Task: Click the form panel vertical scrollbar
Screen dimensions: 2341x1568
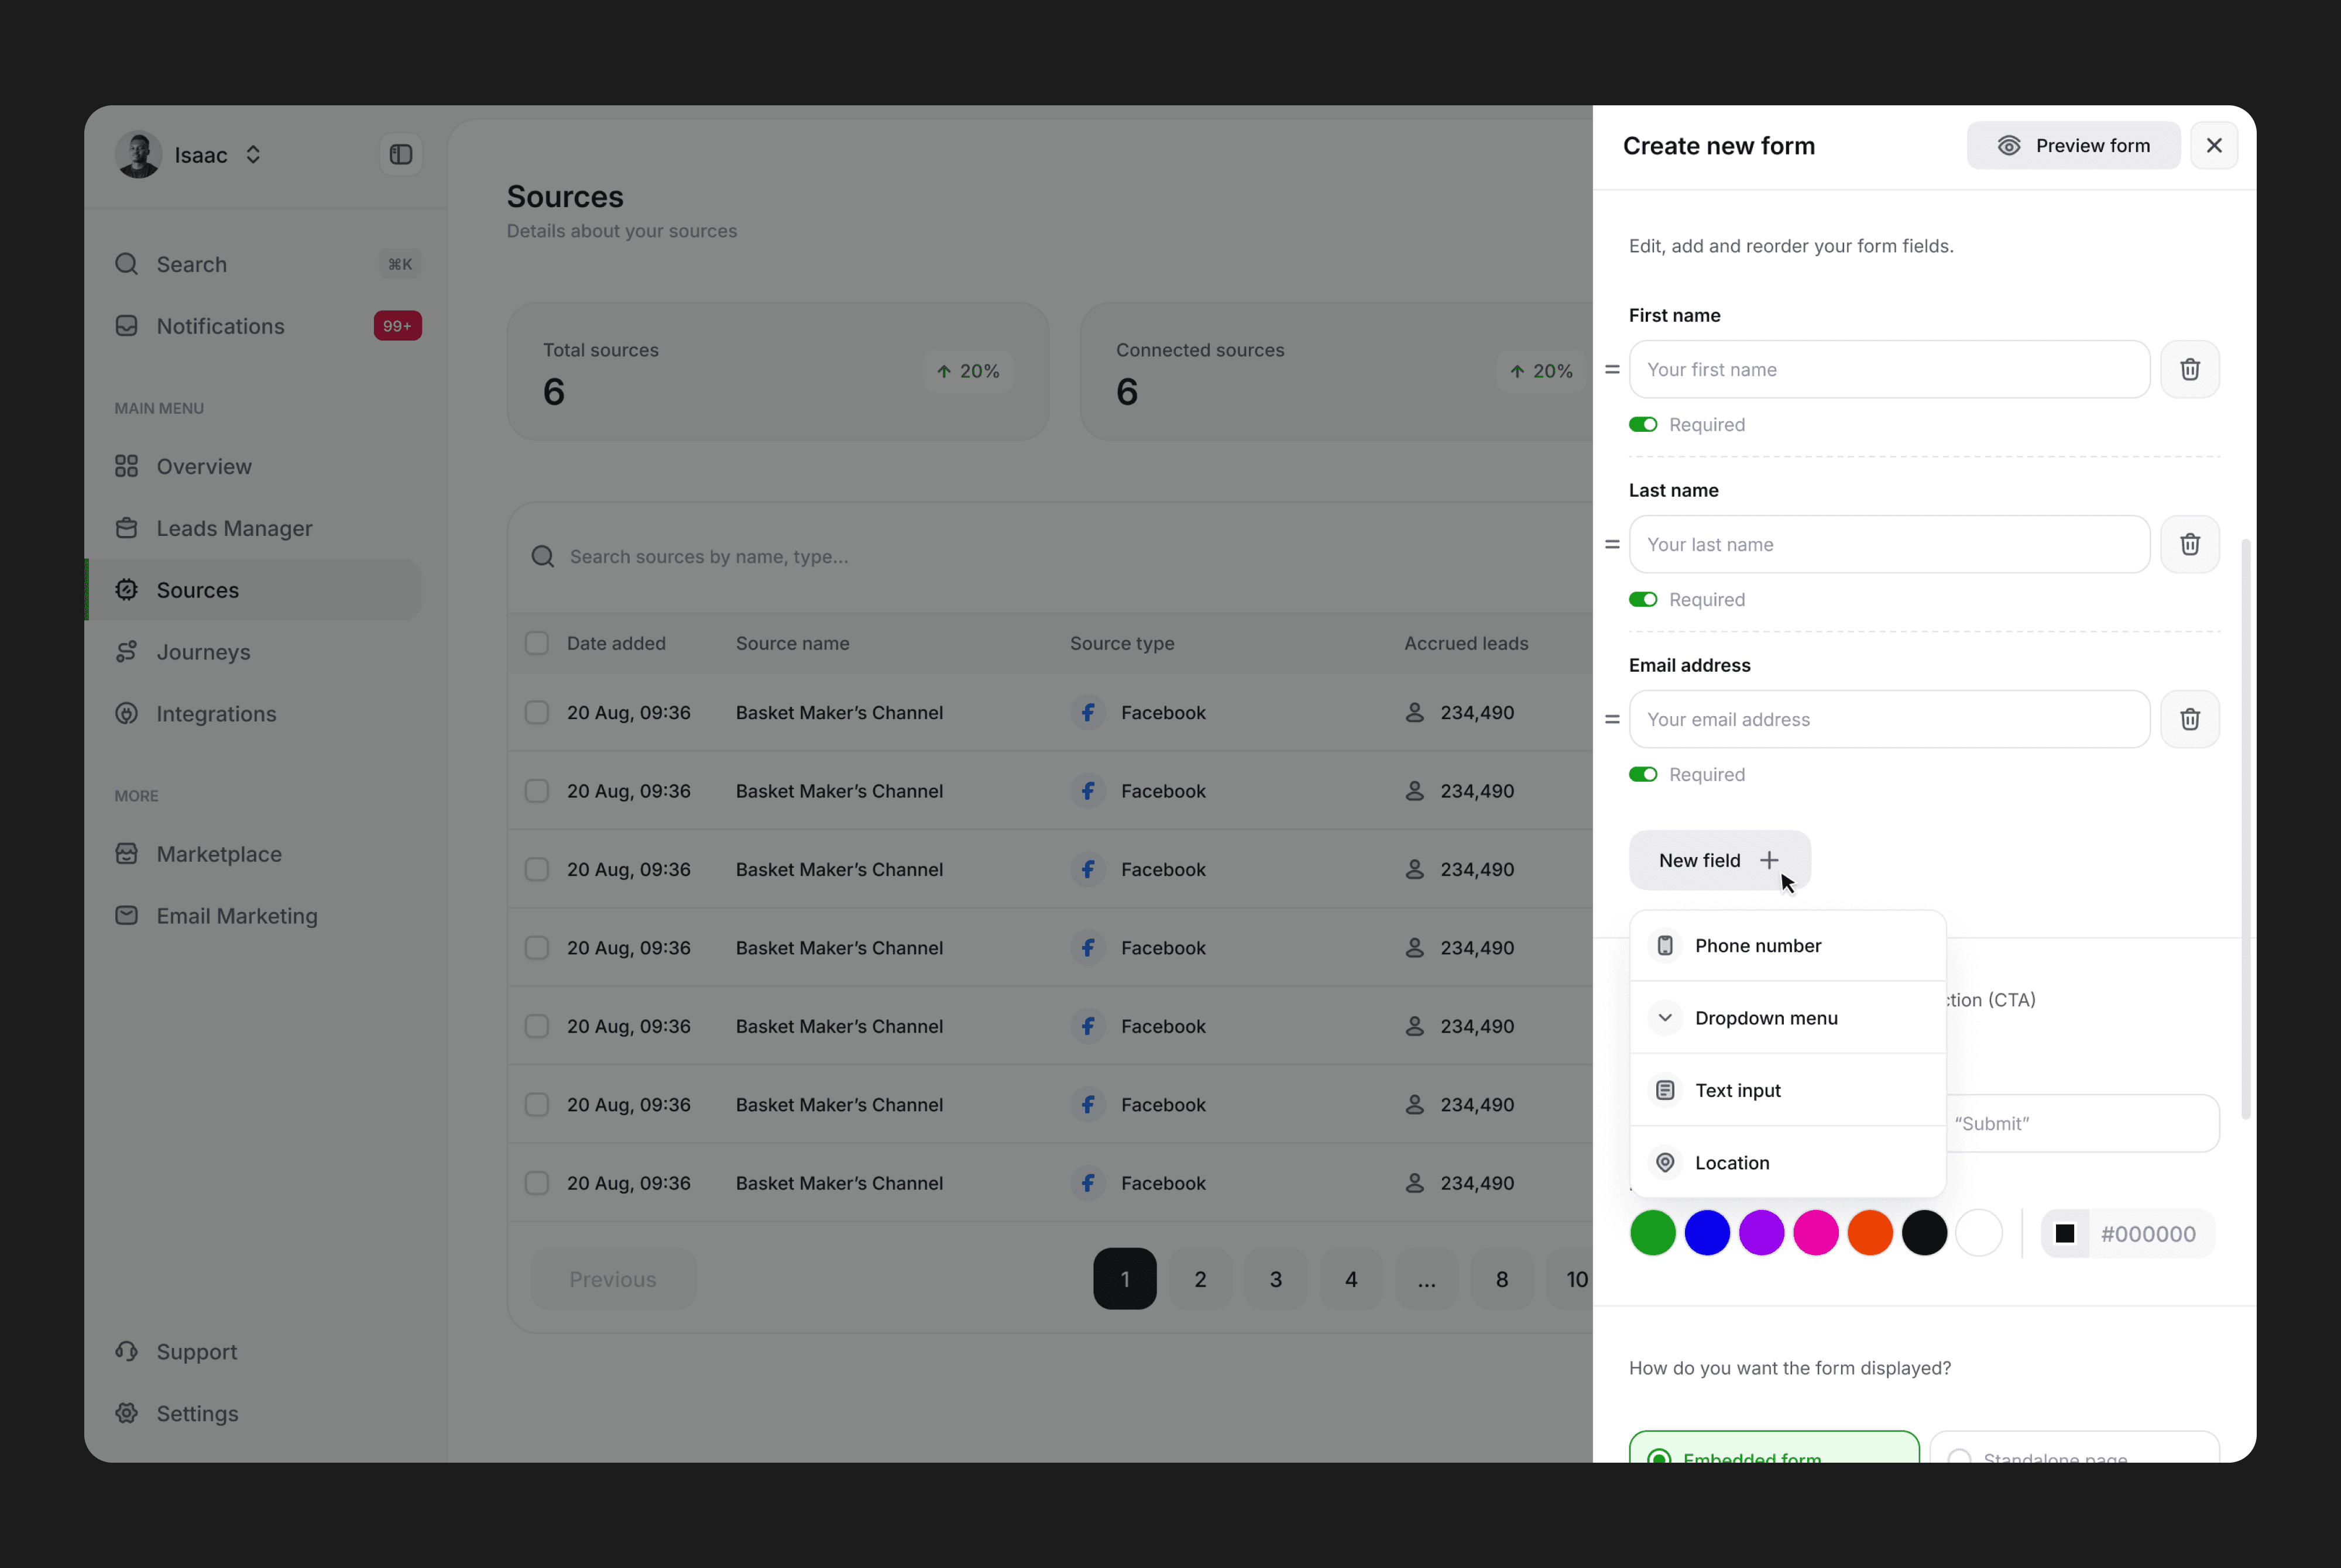Action: (2246, 830)
